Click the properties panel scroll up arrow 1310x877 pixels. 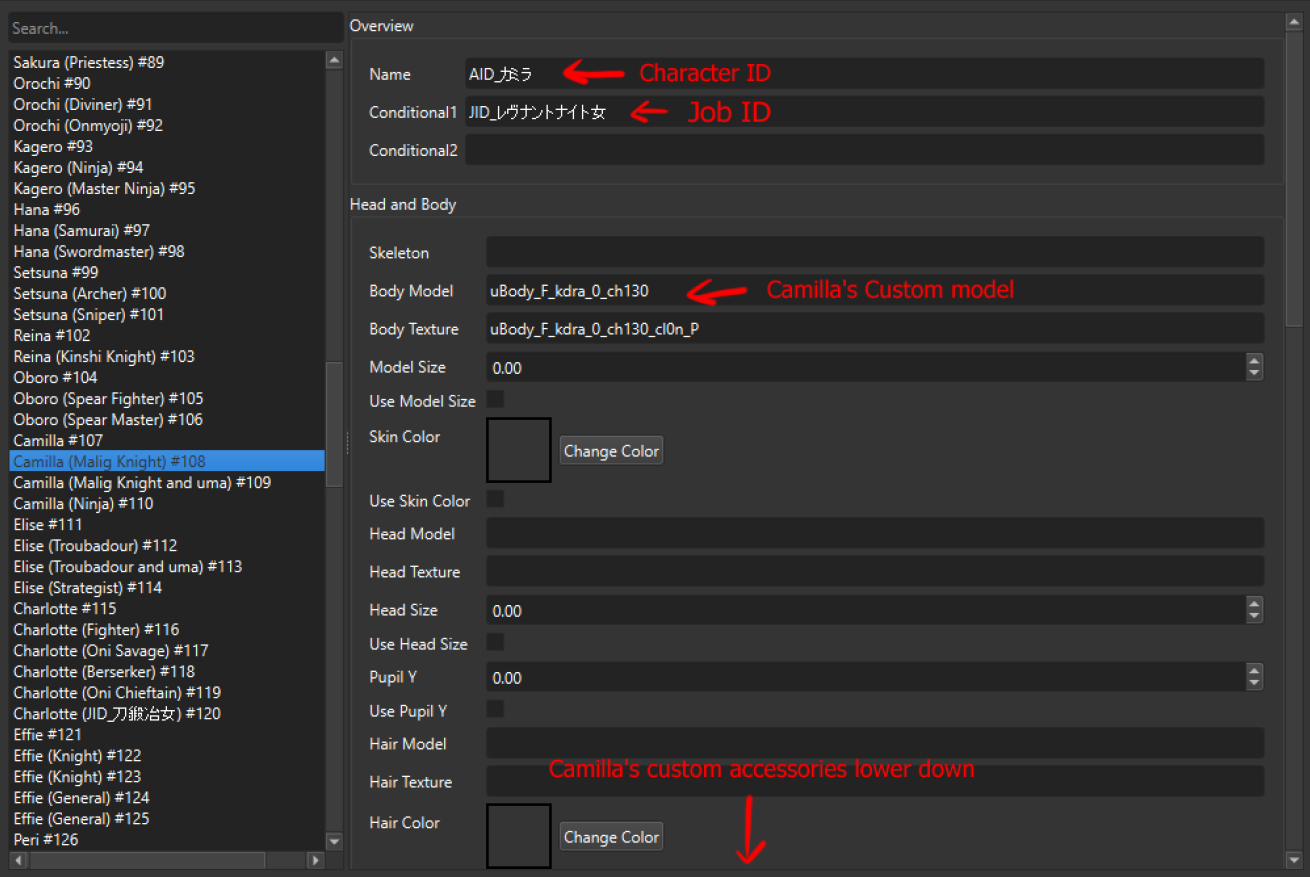1294,21
